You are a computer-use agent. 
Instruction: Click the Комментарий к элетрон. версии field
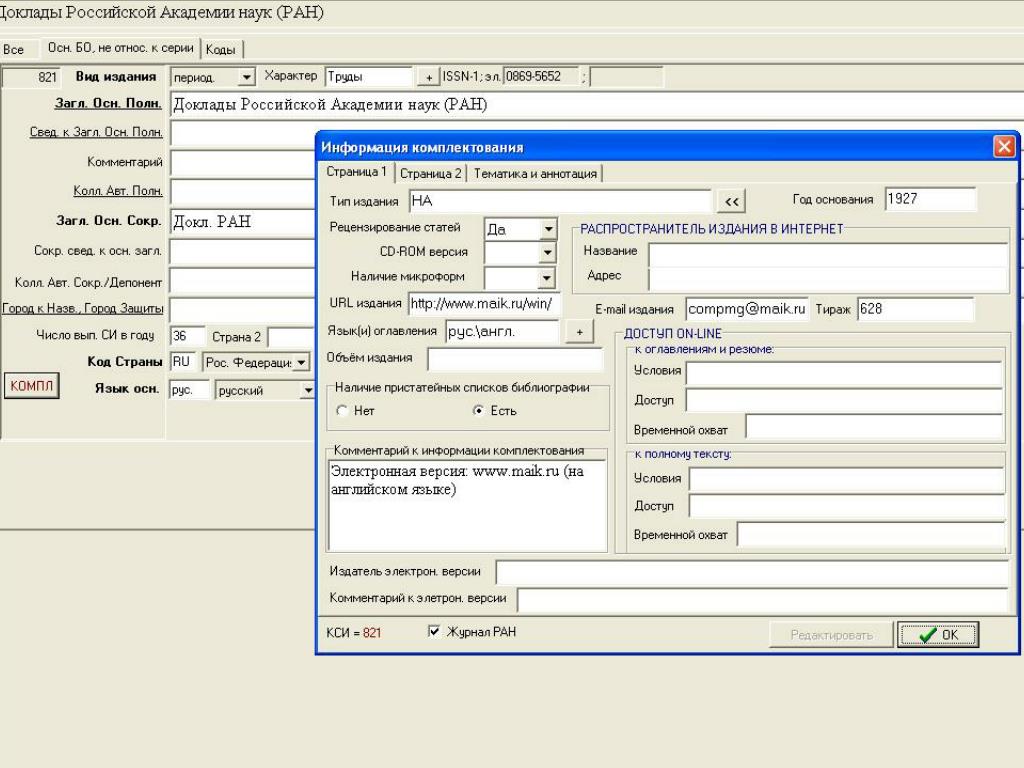tap(763, 600)
